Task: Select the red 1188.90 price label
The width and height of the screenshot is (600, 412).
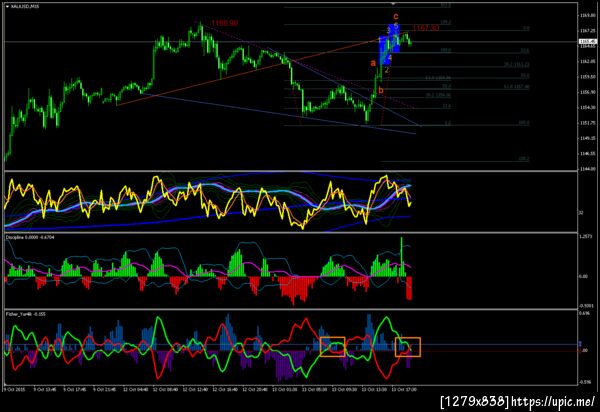Action: click(225, 23)
